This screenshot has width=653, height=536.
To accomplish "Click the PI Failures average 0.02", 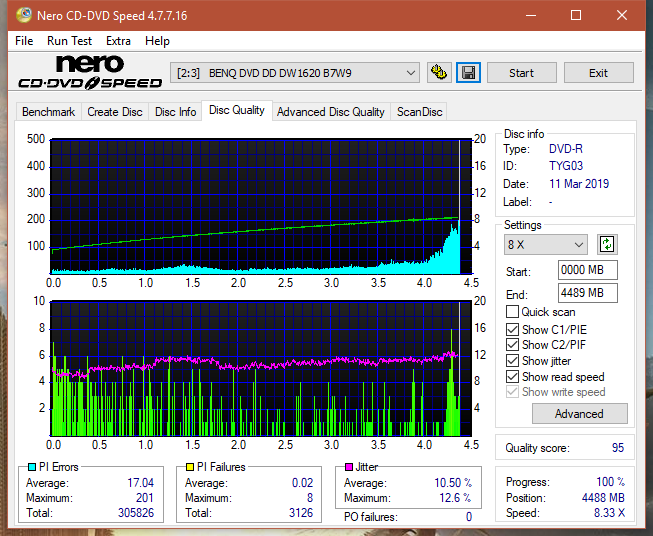I will point(302,483).
